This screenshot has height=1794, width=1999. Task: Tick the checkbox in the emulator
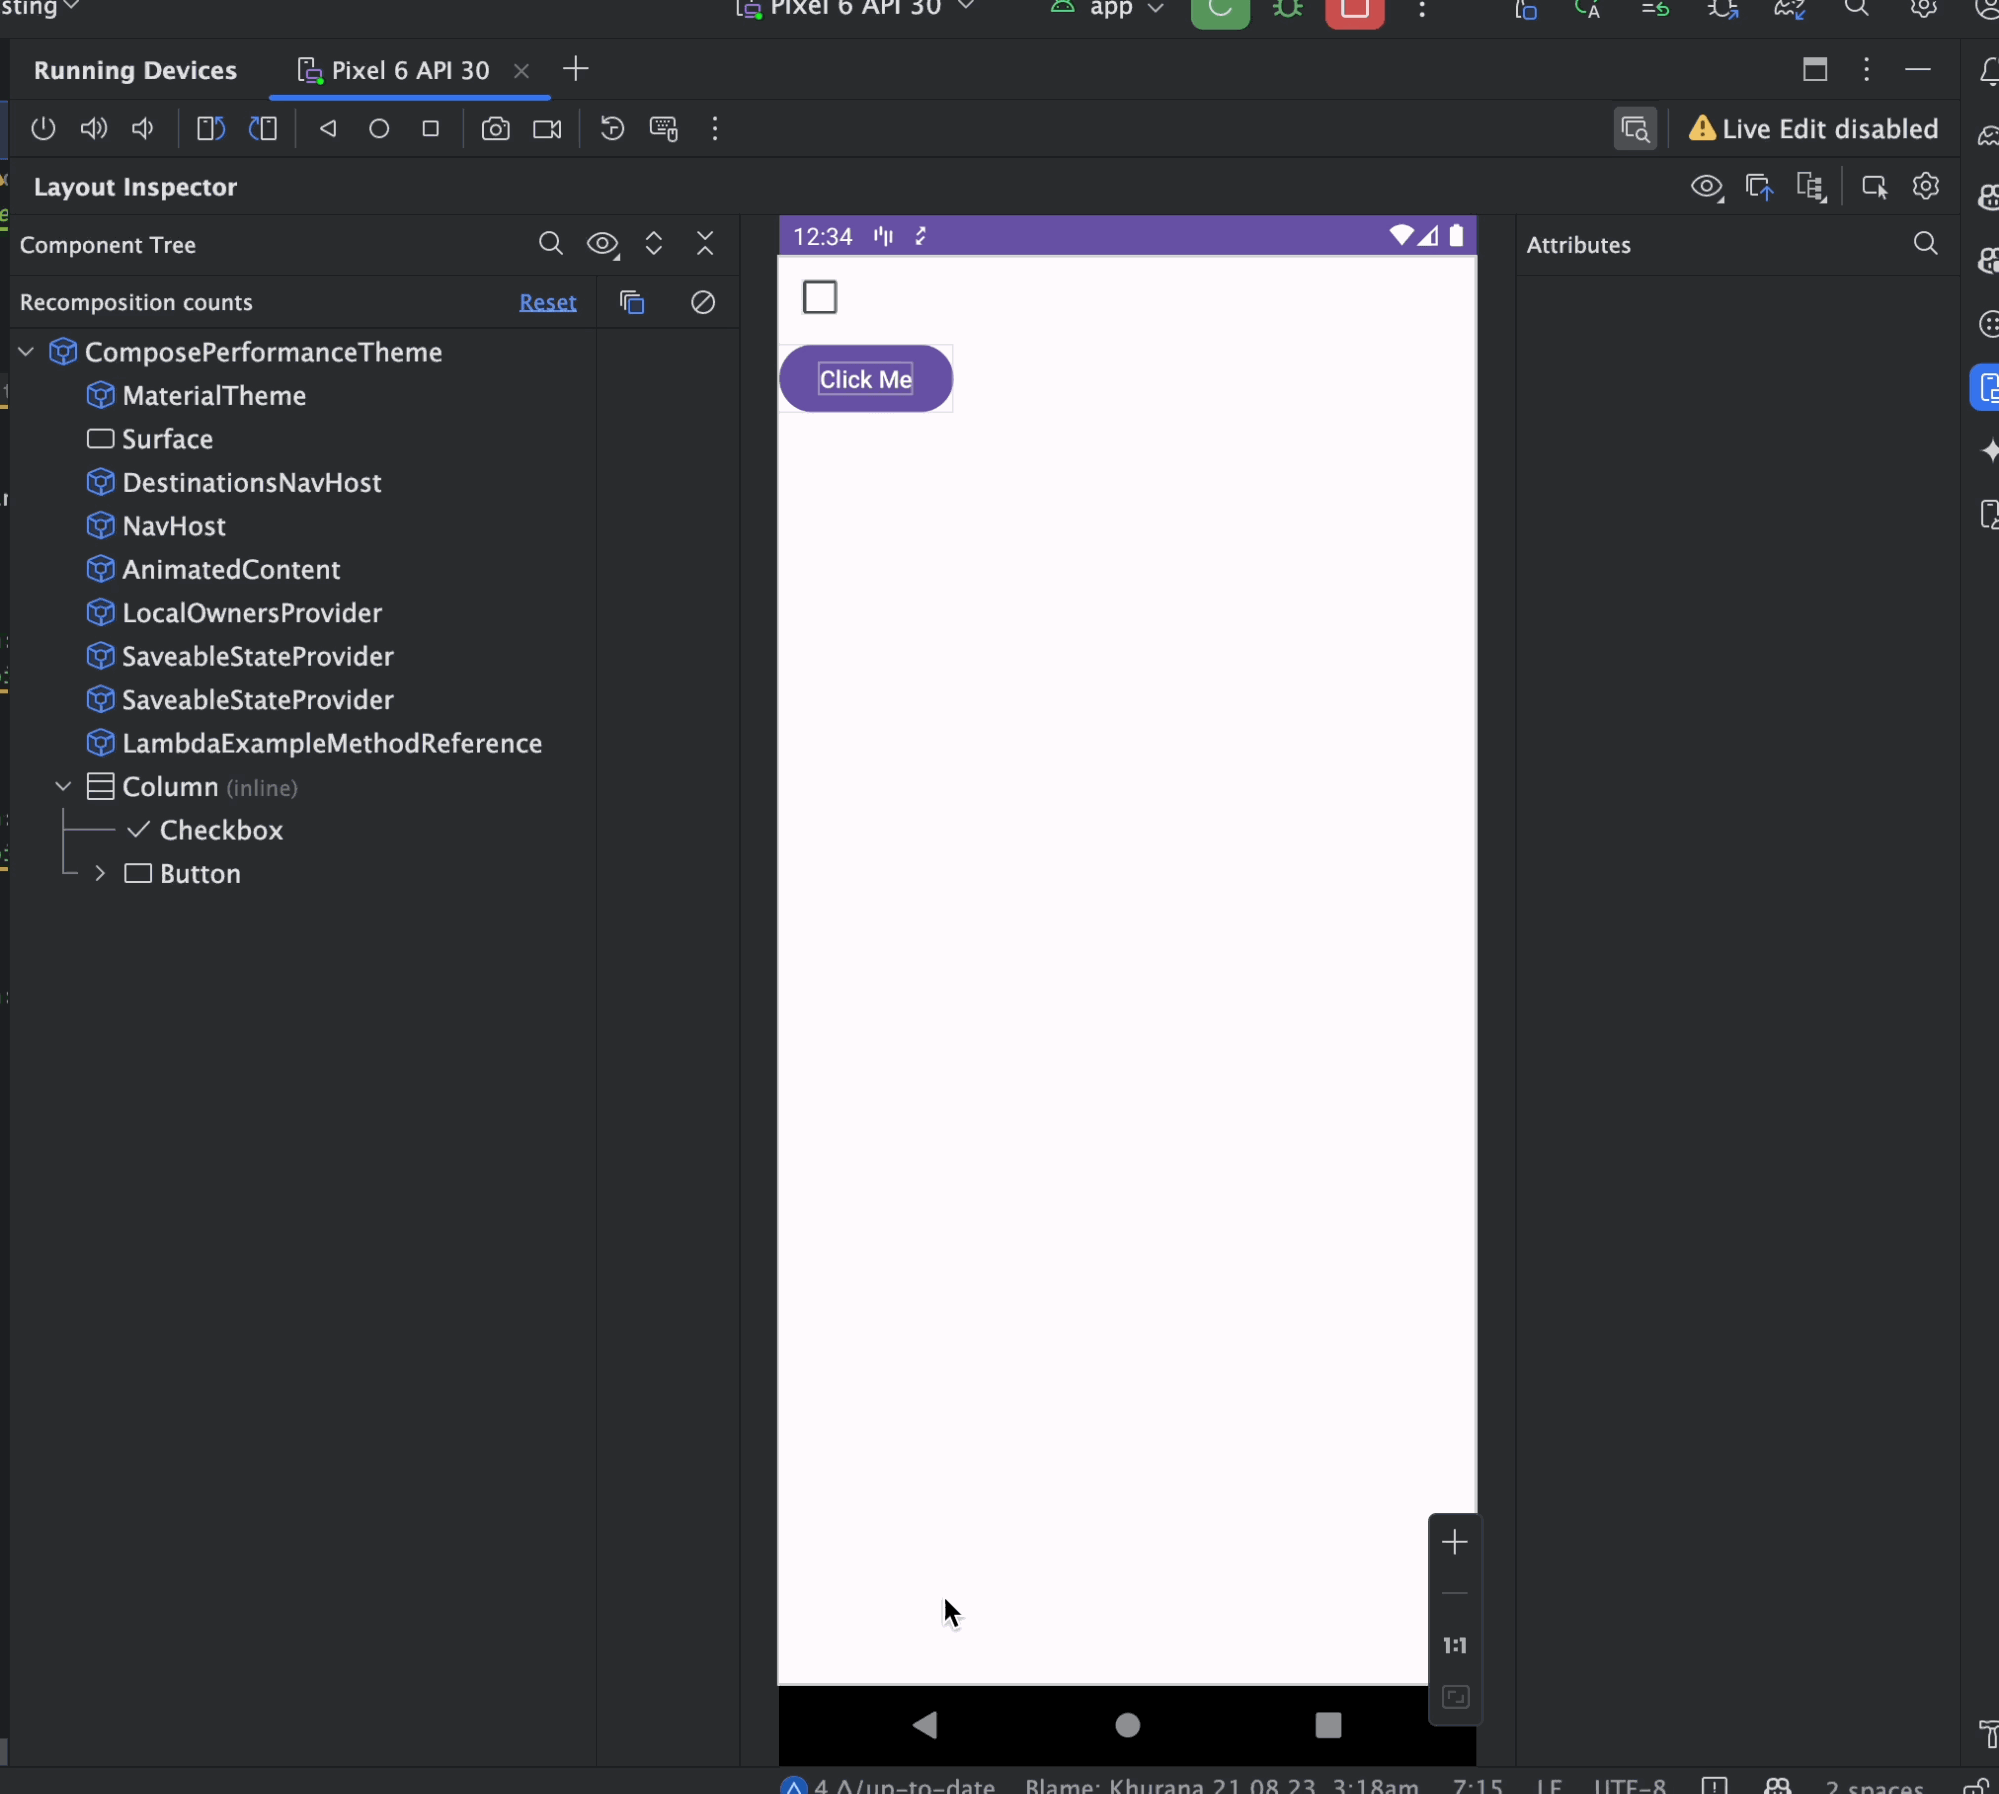[x=820, y=297]
